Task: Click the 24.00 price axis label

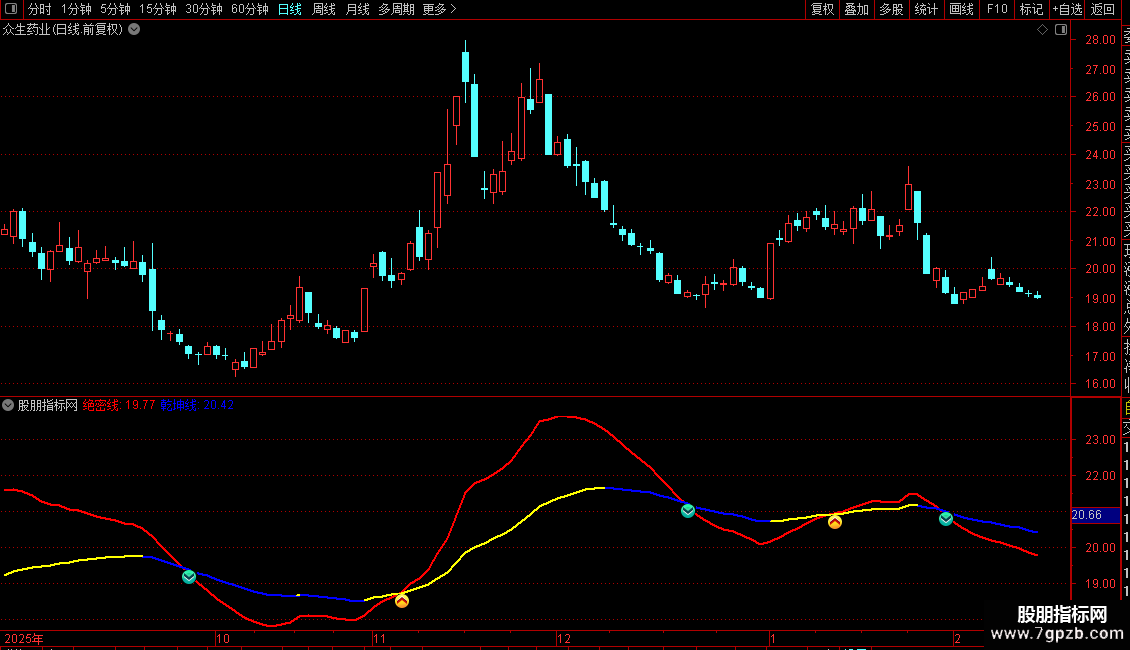Action: coord(1100,155)
